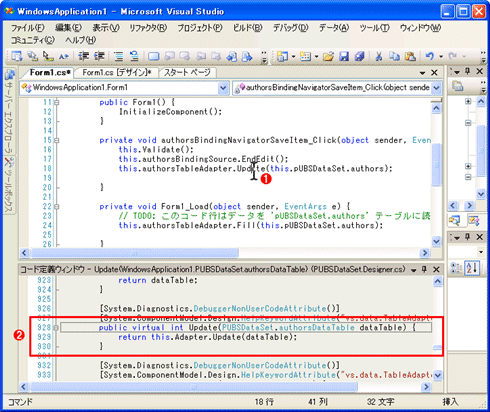Click the Save All toolbar icon
The image size is (490, 412).
(359, 57)
